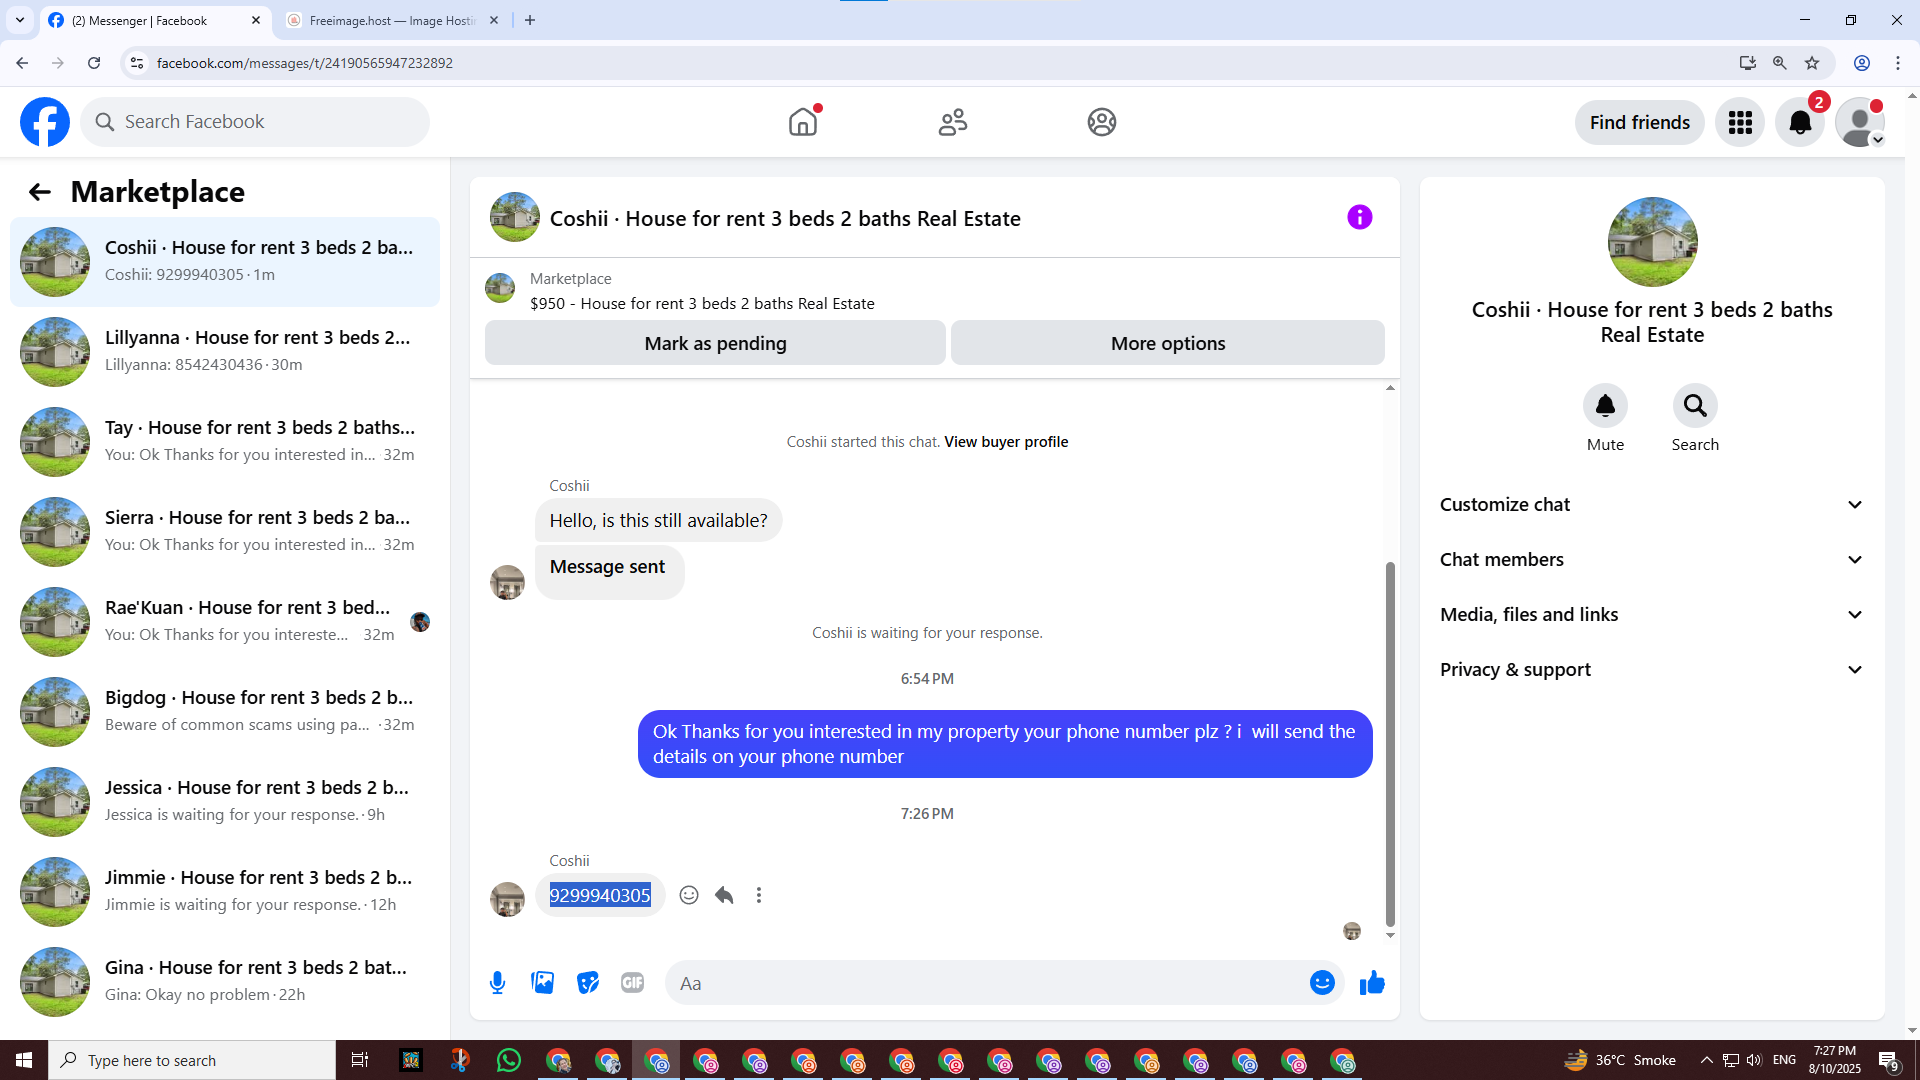
Task: Open Facebook notifications bell
Action: [x=1799, y=122]
